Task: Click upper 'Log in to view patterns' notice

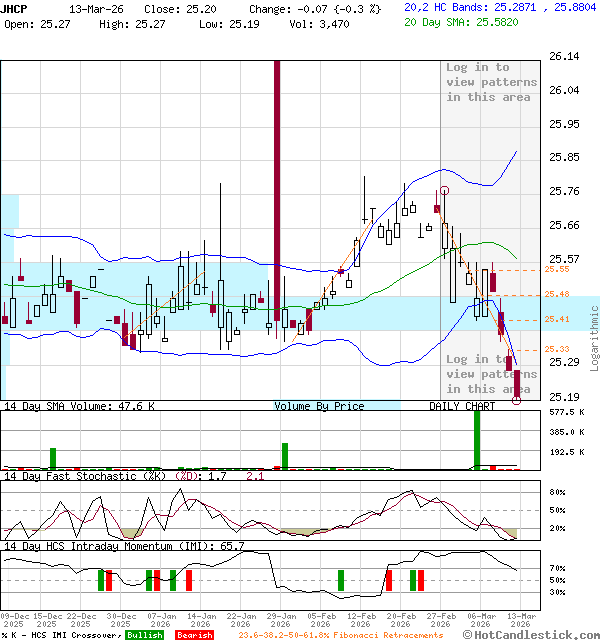Action: tap(477, 82)
